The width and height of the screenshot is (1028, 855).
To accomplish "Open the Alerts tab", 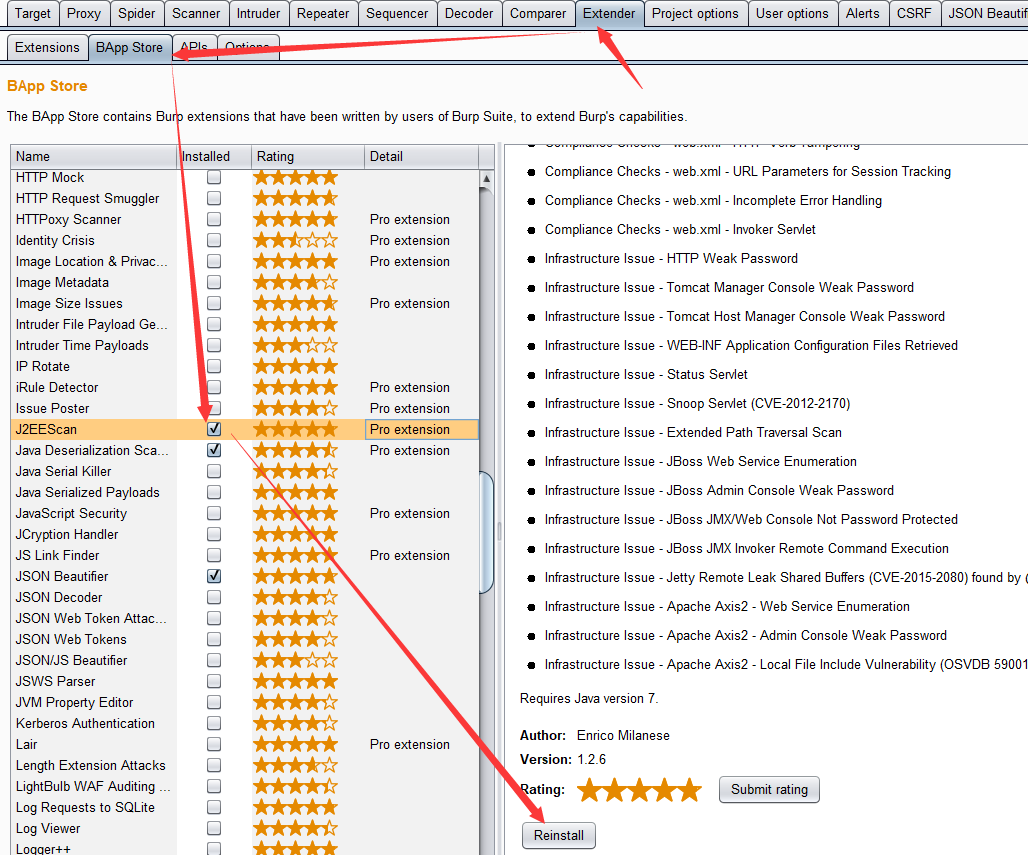I will point(862,13).
